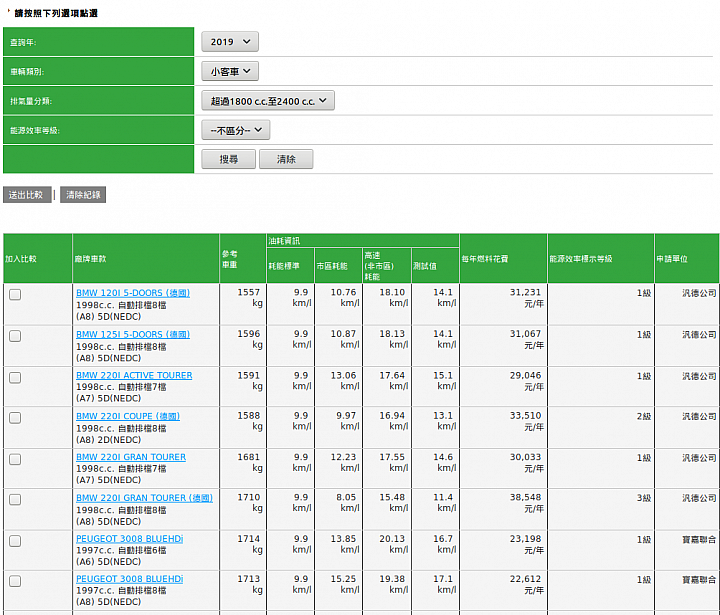Screen dimensions: 720x615
Task: Click the 每年燃料花費 column header
Action: pos(503,259)
